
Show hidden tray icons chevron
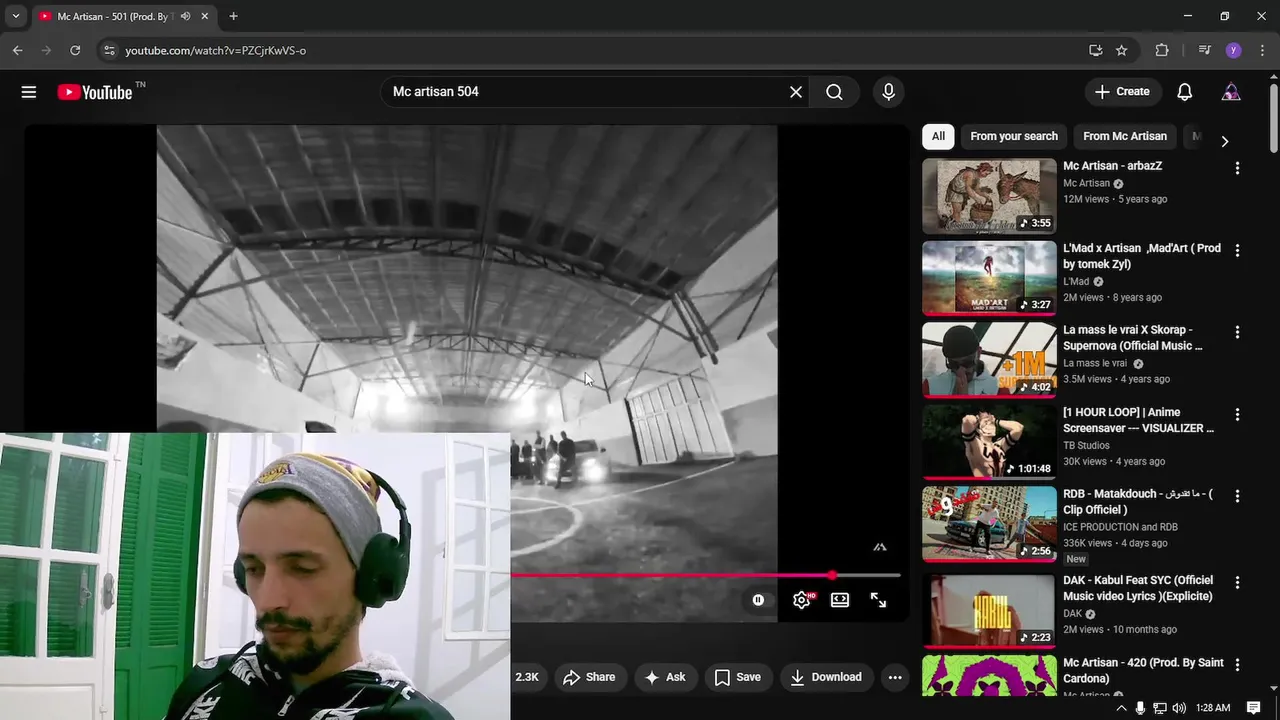(1121, 708)
